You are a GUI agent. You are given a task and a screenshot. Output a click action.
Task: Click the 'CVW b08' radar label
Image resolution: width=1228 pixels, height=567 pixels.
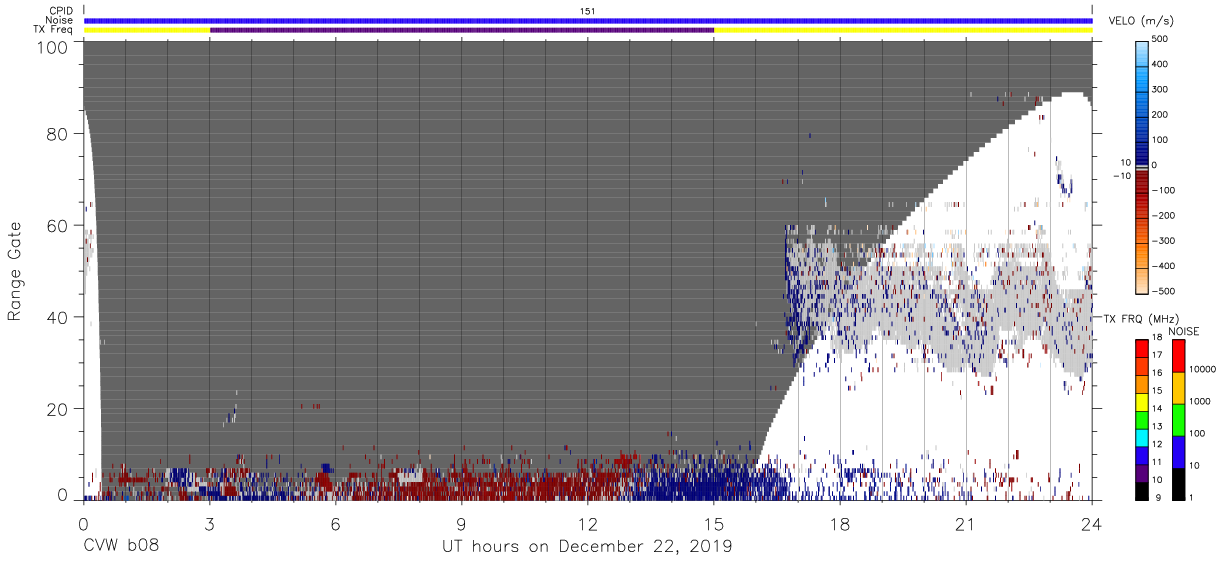pyautogui.click(x=120, y=547)
